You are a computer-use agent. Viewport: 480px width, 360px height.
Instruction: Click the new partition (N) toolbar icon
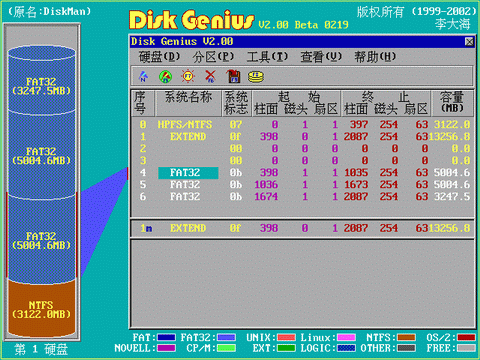pos(143,77)
